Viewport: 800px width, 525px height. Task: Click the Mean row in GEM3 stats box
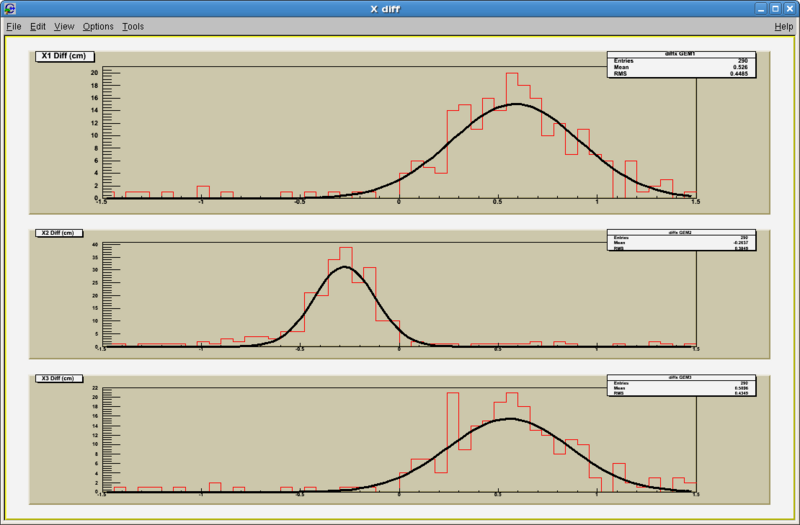pos(681,388)
